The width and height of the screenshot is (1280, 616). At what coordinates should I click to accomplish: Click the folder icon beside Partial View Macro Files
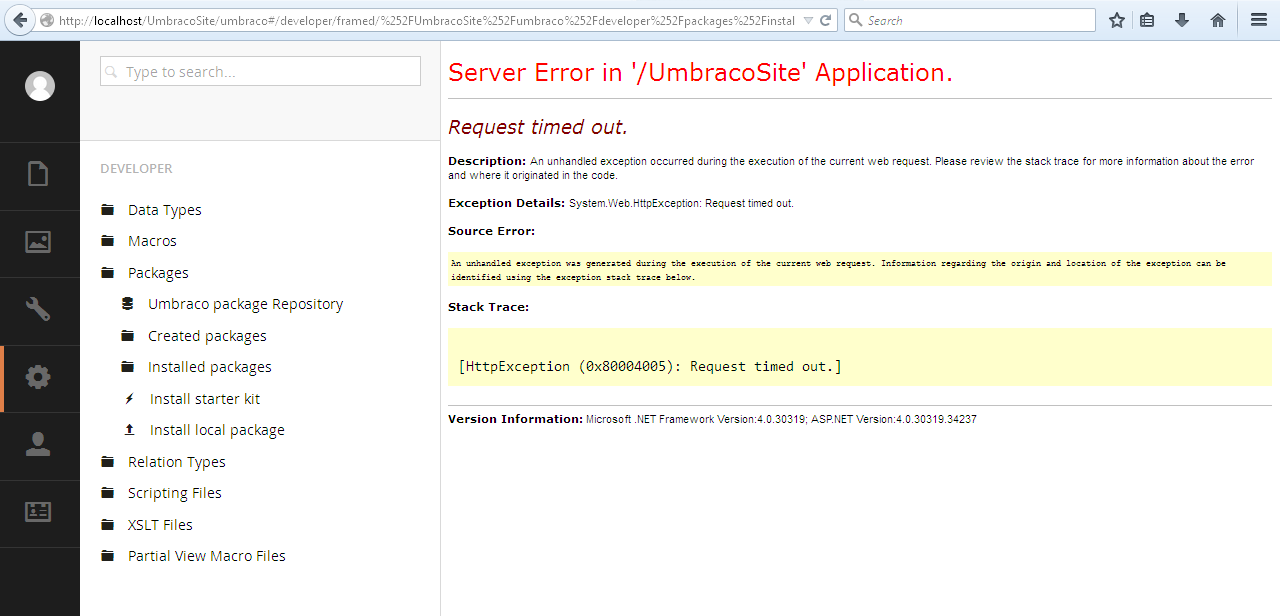pyautogui.click(x=108, y=556)
